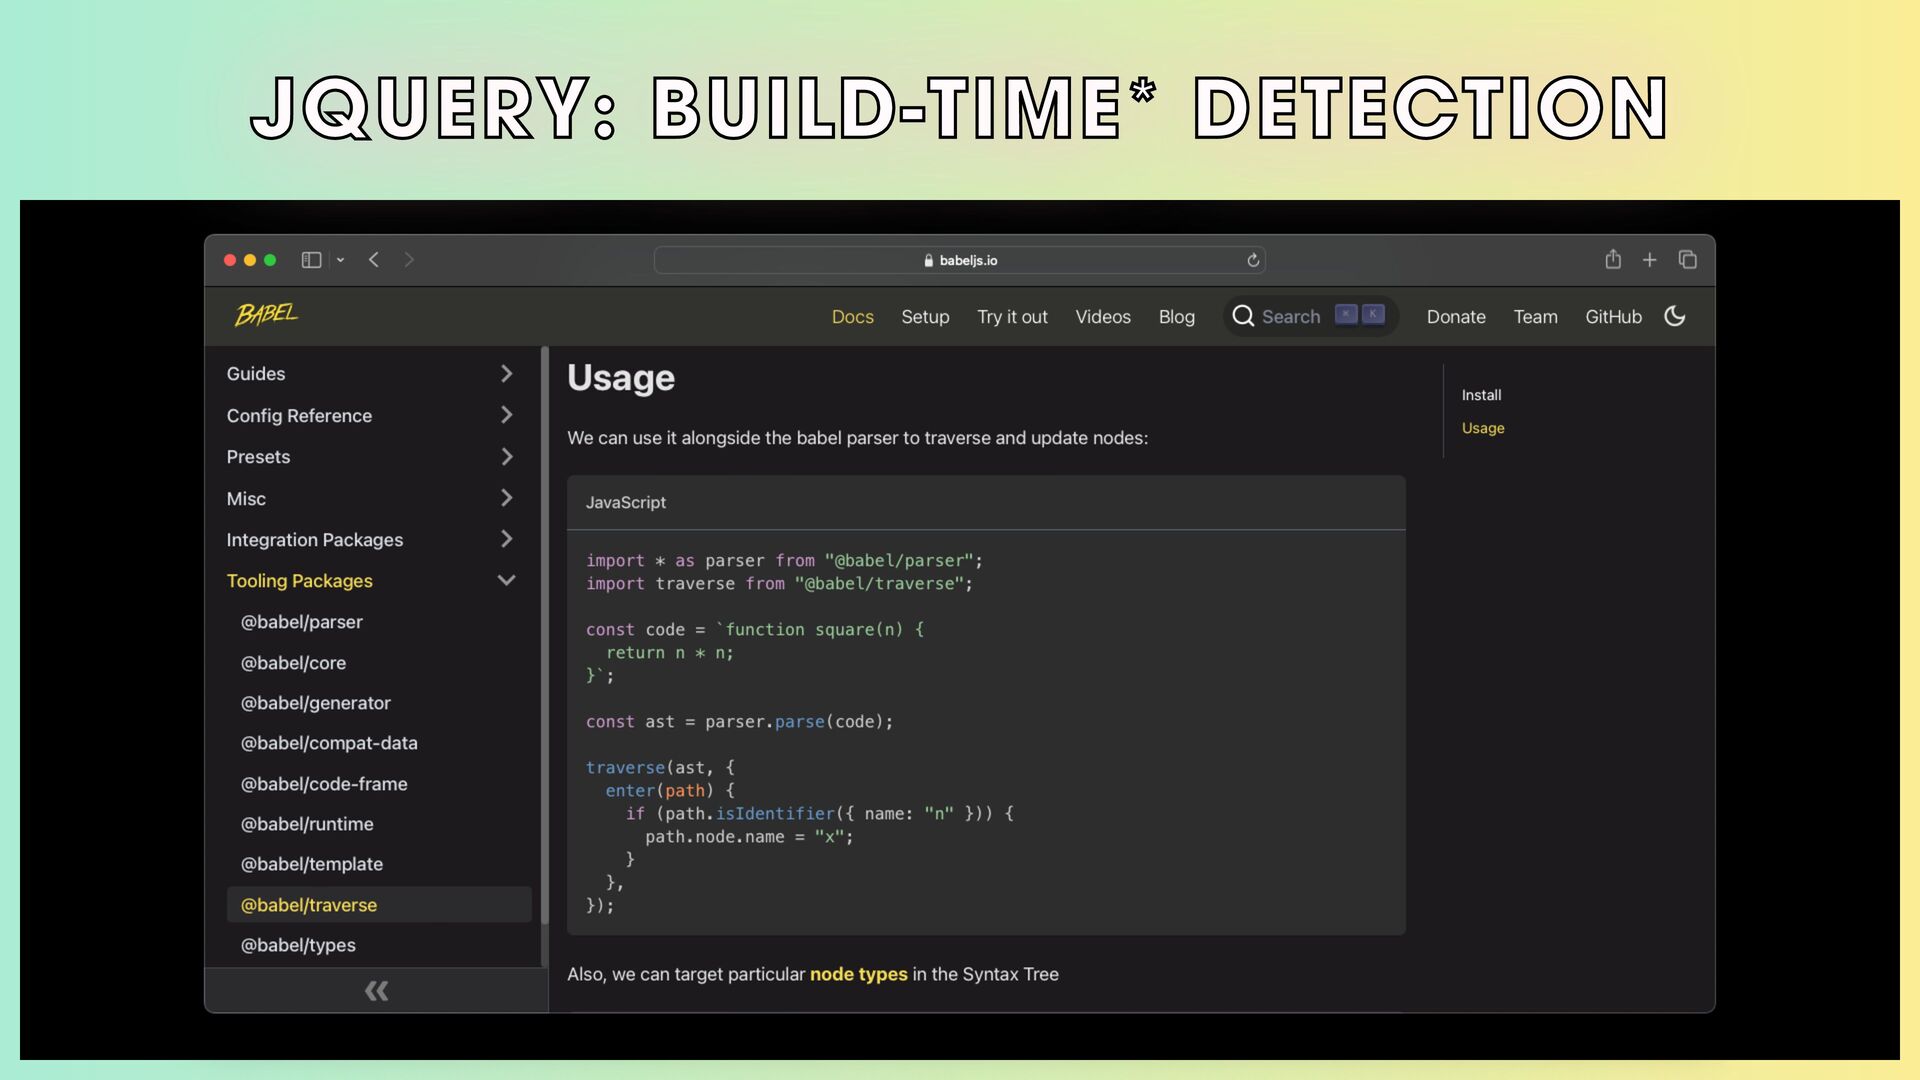
Task: Select @babel/types in sidebar
Action: [x=298, y=945]
